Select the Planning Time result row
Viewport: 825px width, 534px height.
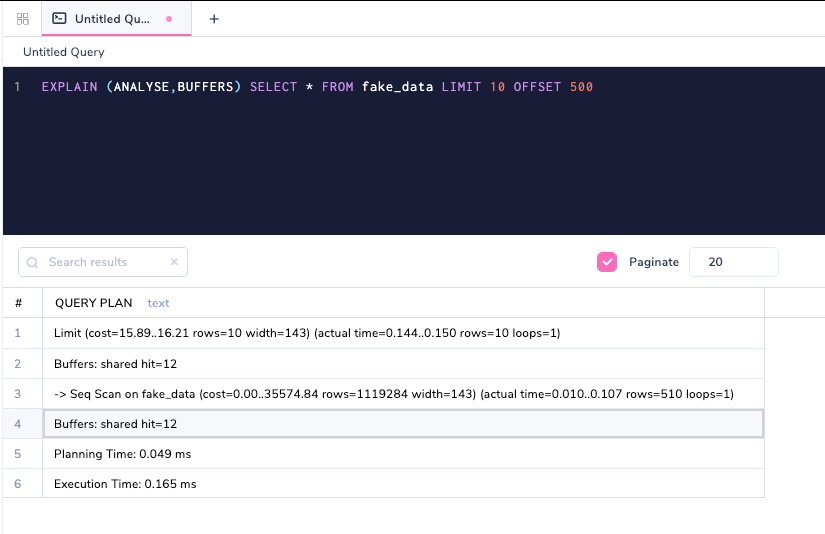click(122, 454)
